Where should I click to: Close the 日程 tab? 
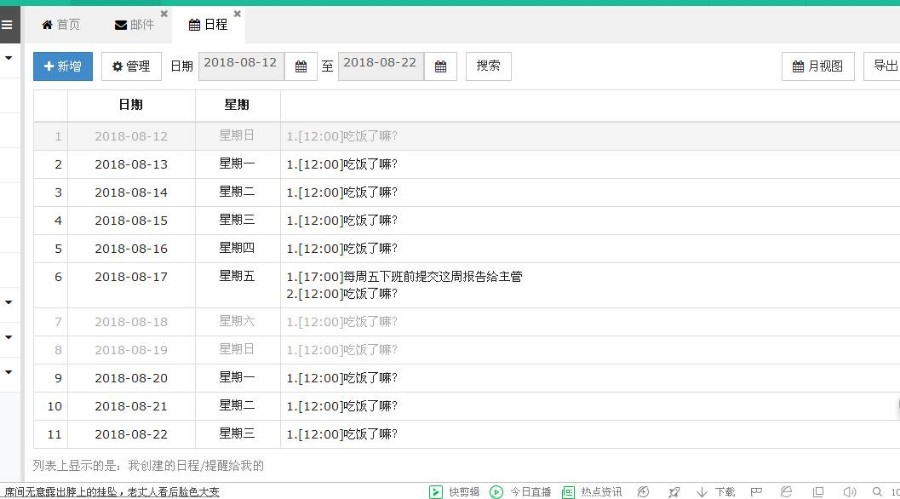(x=237, y=14)
